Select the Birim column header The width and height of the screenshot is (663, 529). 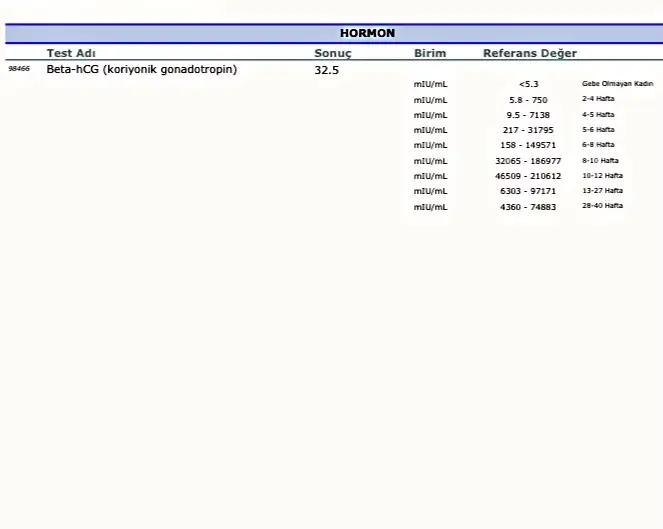coord(430,53)
